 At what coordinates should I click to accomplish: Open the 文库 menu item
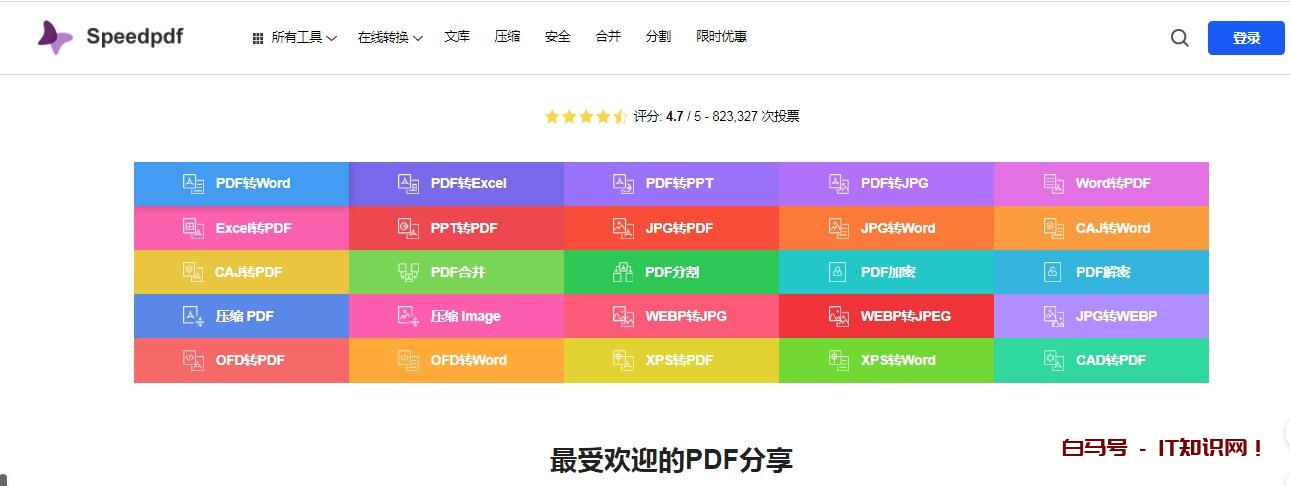click(457, 37)
